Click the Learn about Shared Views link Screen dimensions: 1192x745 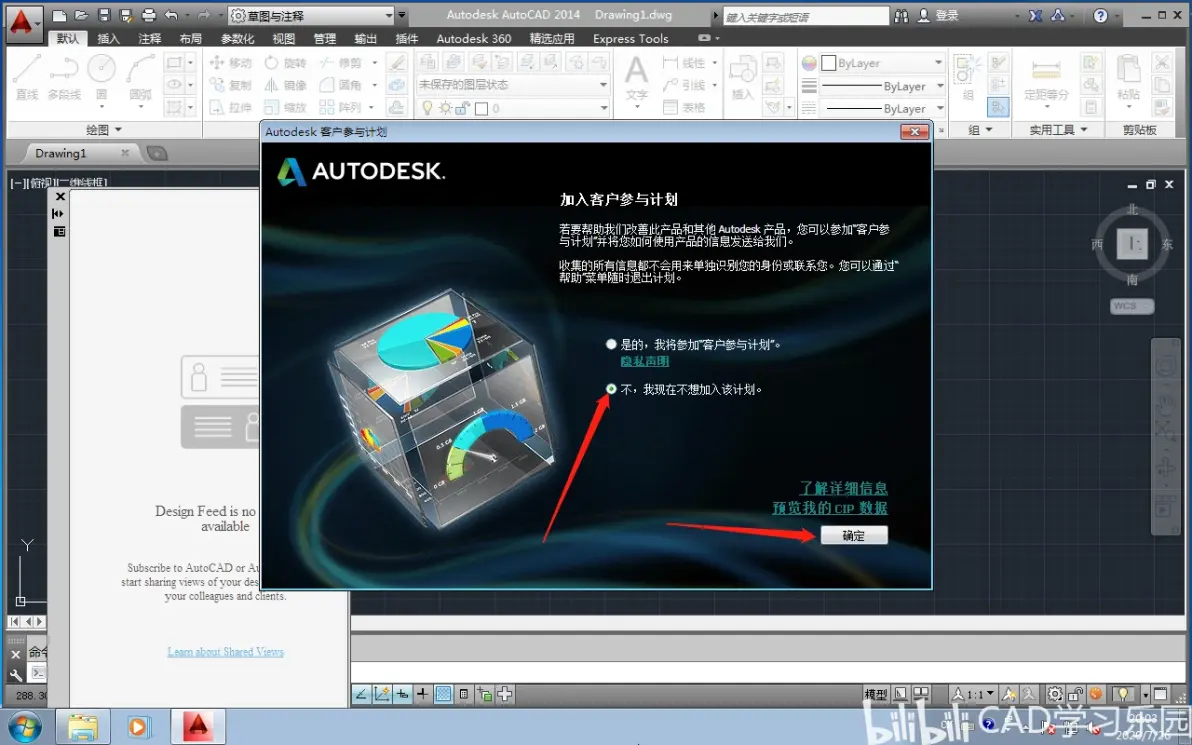226,651
